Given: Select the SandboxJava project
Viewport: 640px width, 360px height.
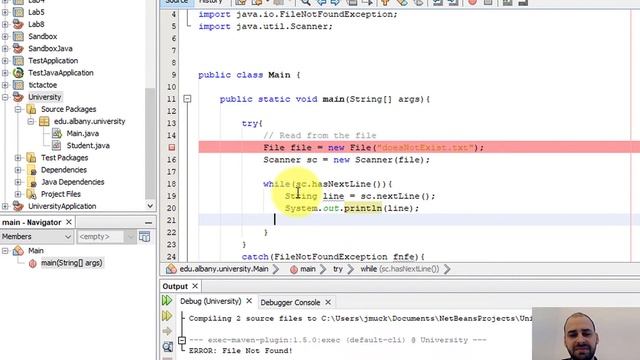Looking at the screenshot, I should tap(50, 49).
